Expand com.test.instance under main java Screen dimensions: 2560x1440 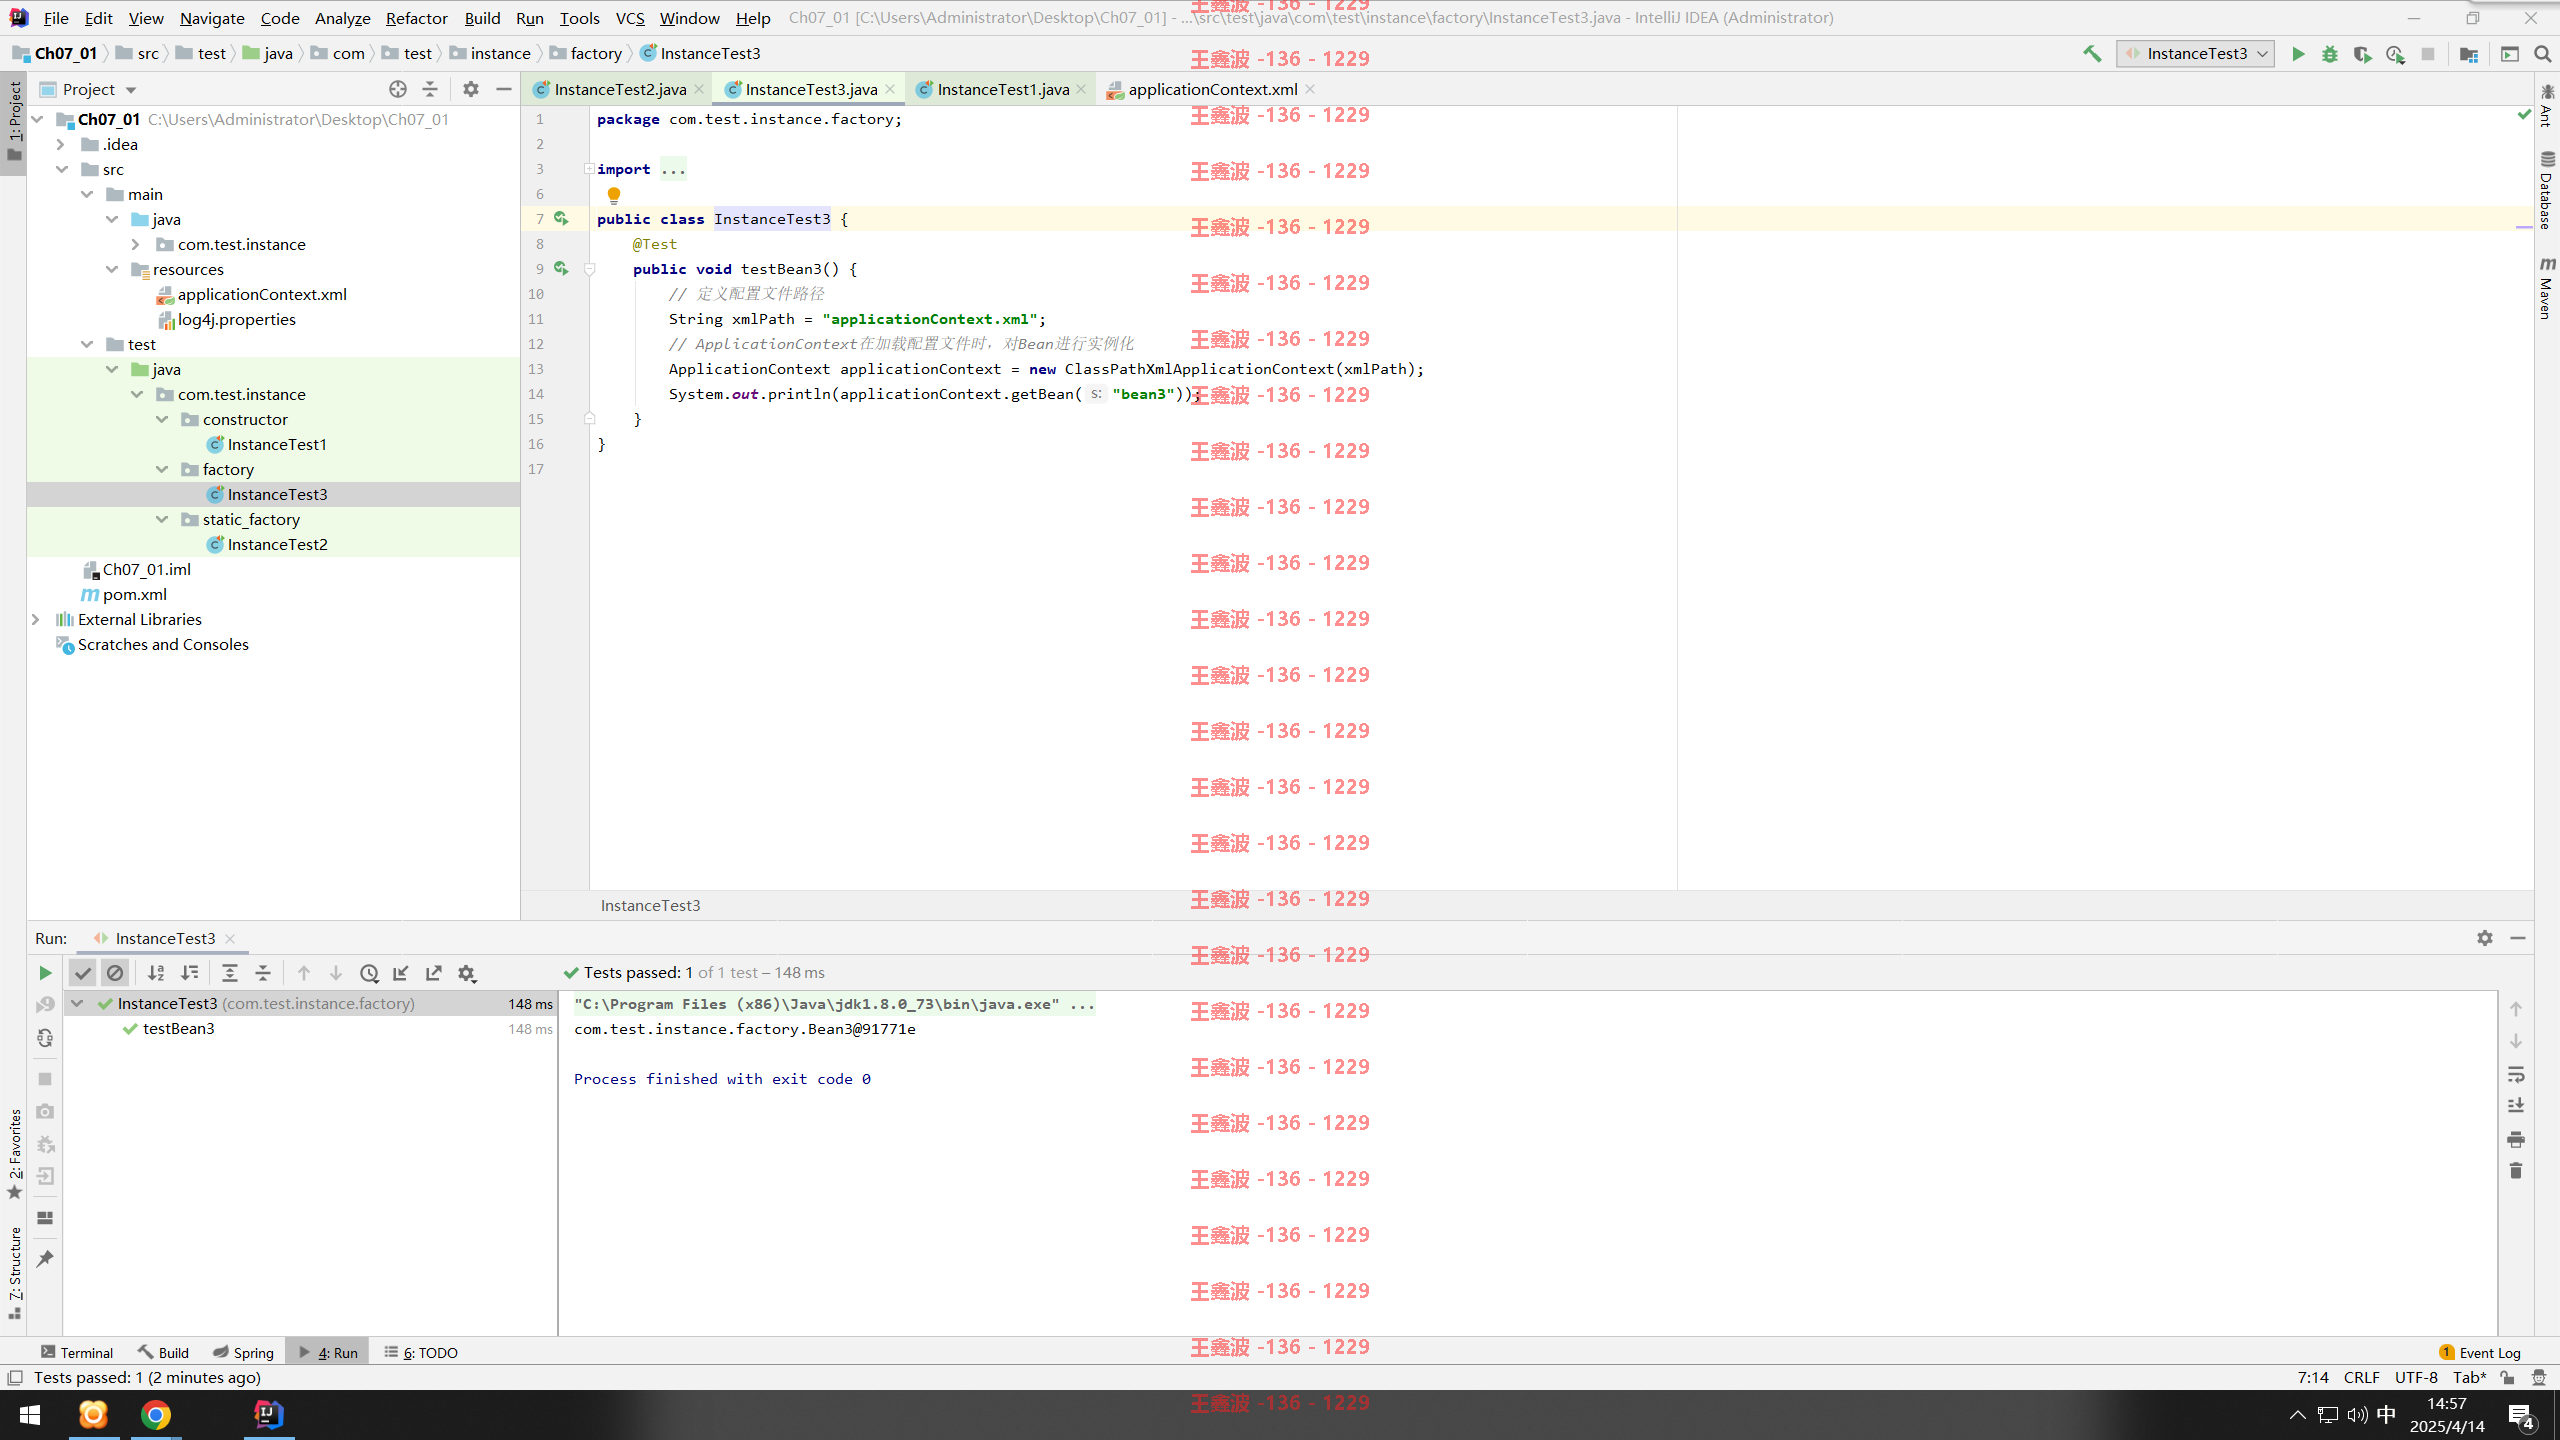[x=135, y=244]
